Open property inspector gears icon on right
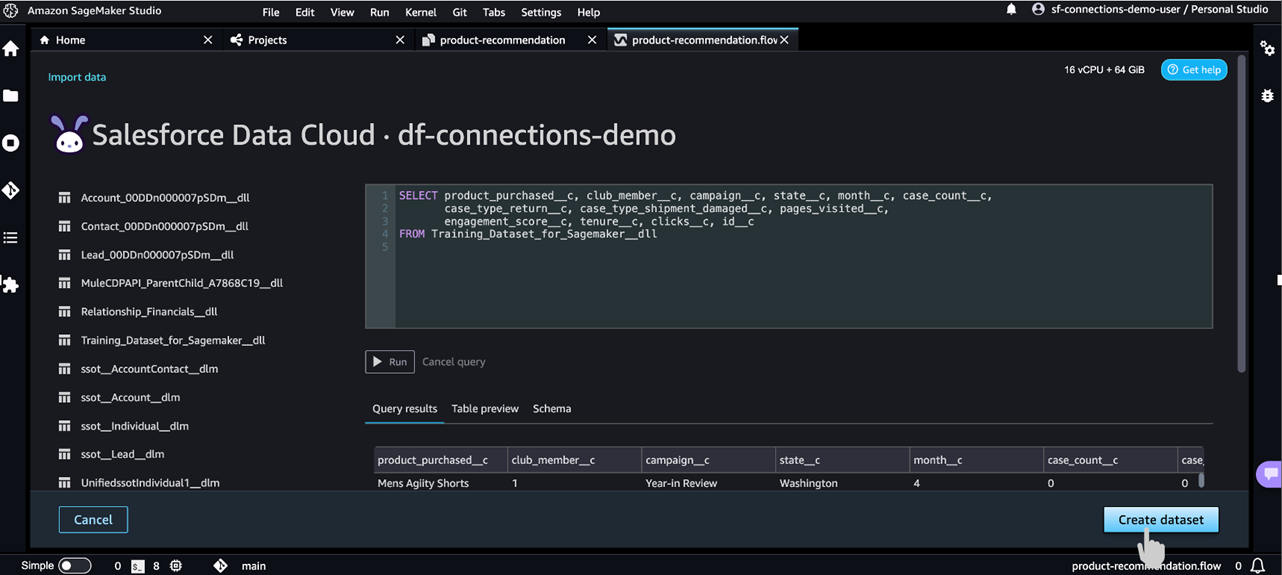1282x575 pixels. 1267,49
